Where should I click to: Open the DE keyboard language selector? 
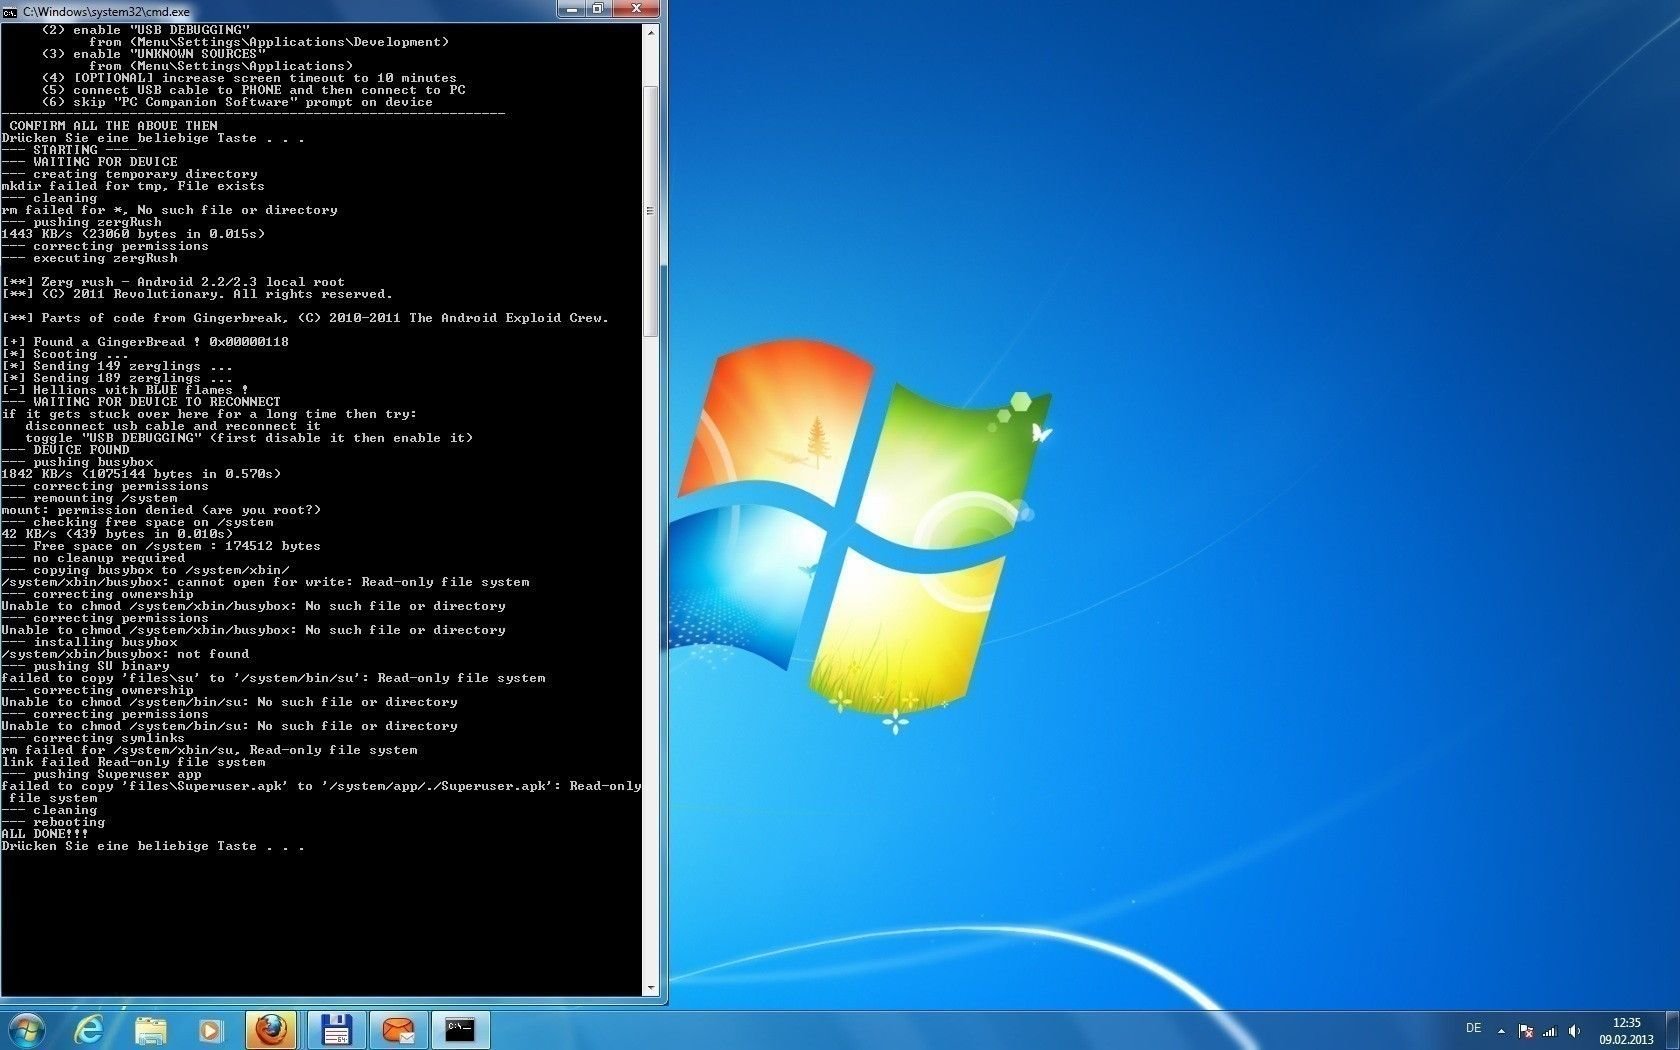click(x=1473, y=1028)
